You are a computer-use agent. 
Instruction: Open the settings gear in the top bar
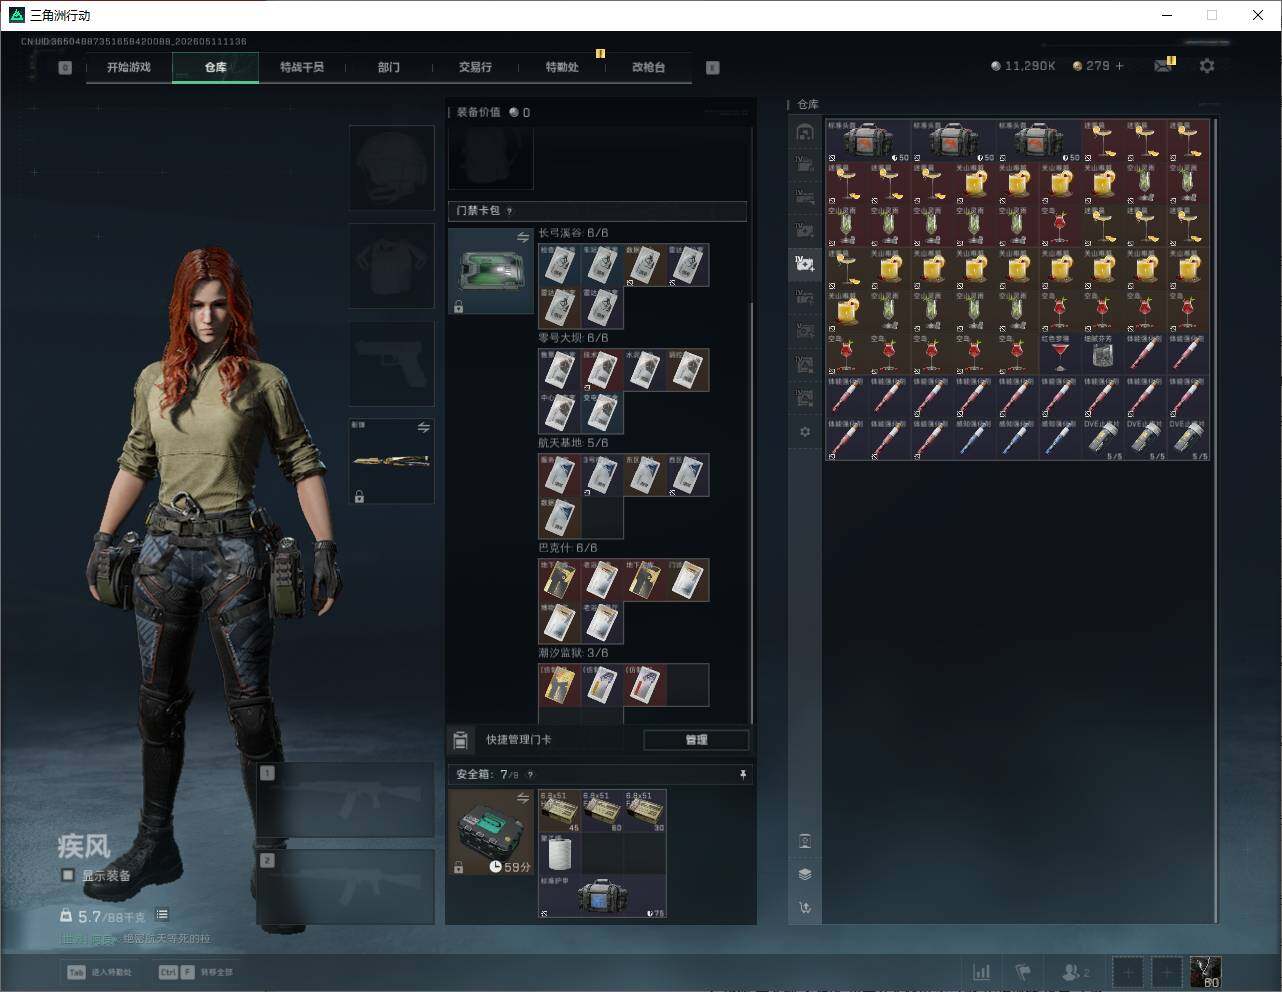tap(1207, 66)
